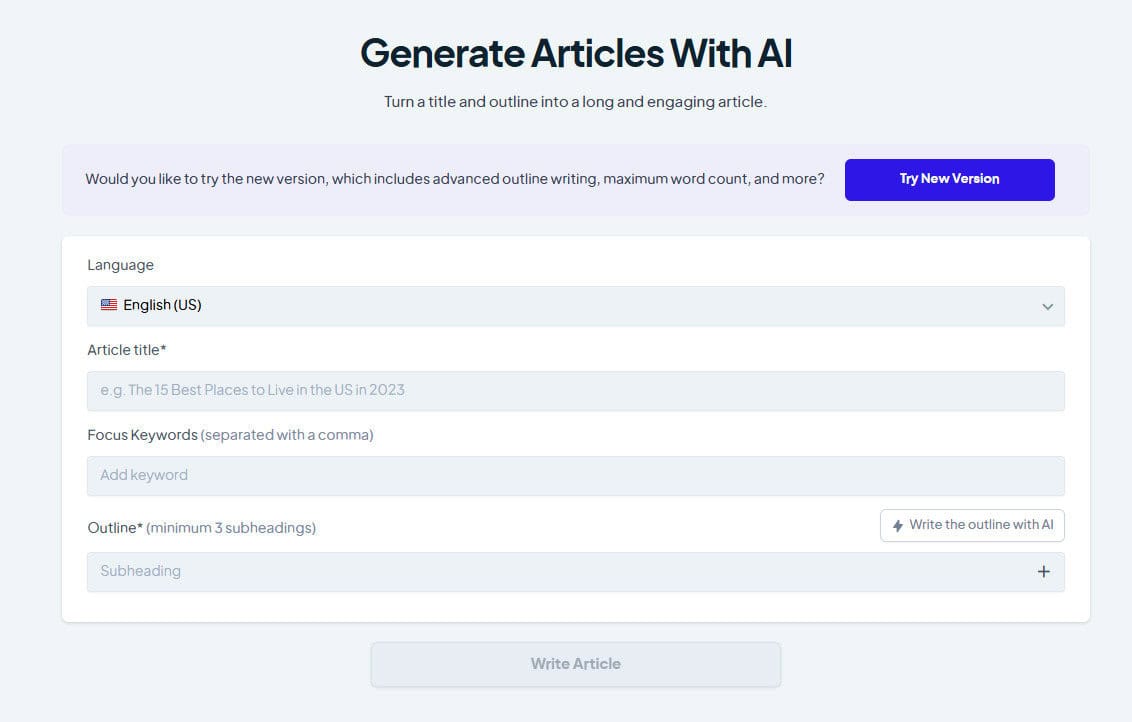Expand the English (US) language selector
1132x722 pixels.
click(x=575, y=306)
